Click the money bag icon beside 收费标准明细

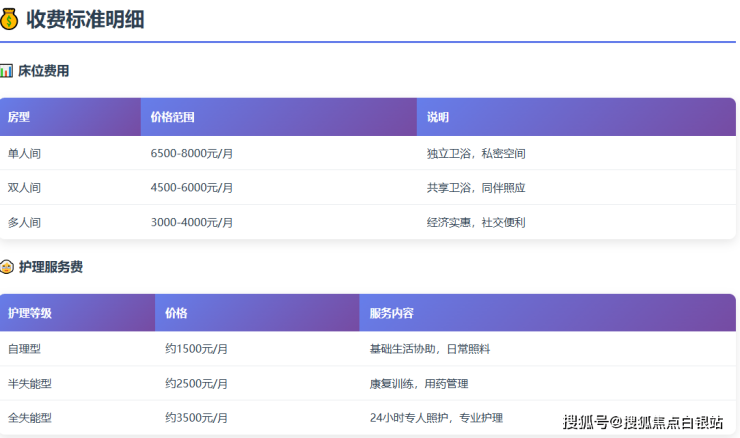10,18
